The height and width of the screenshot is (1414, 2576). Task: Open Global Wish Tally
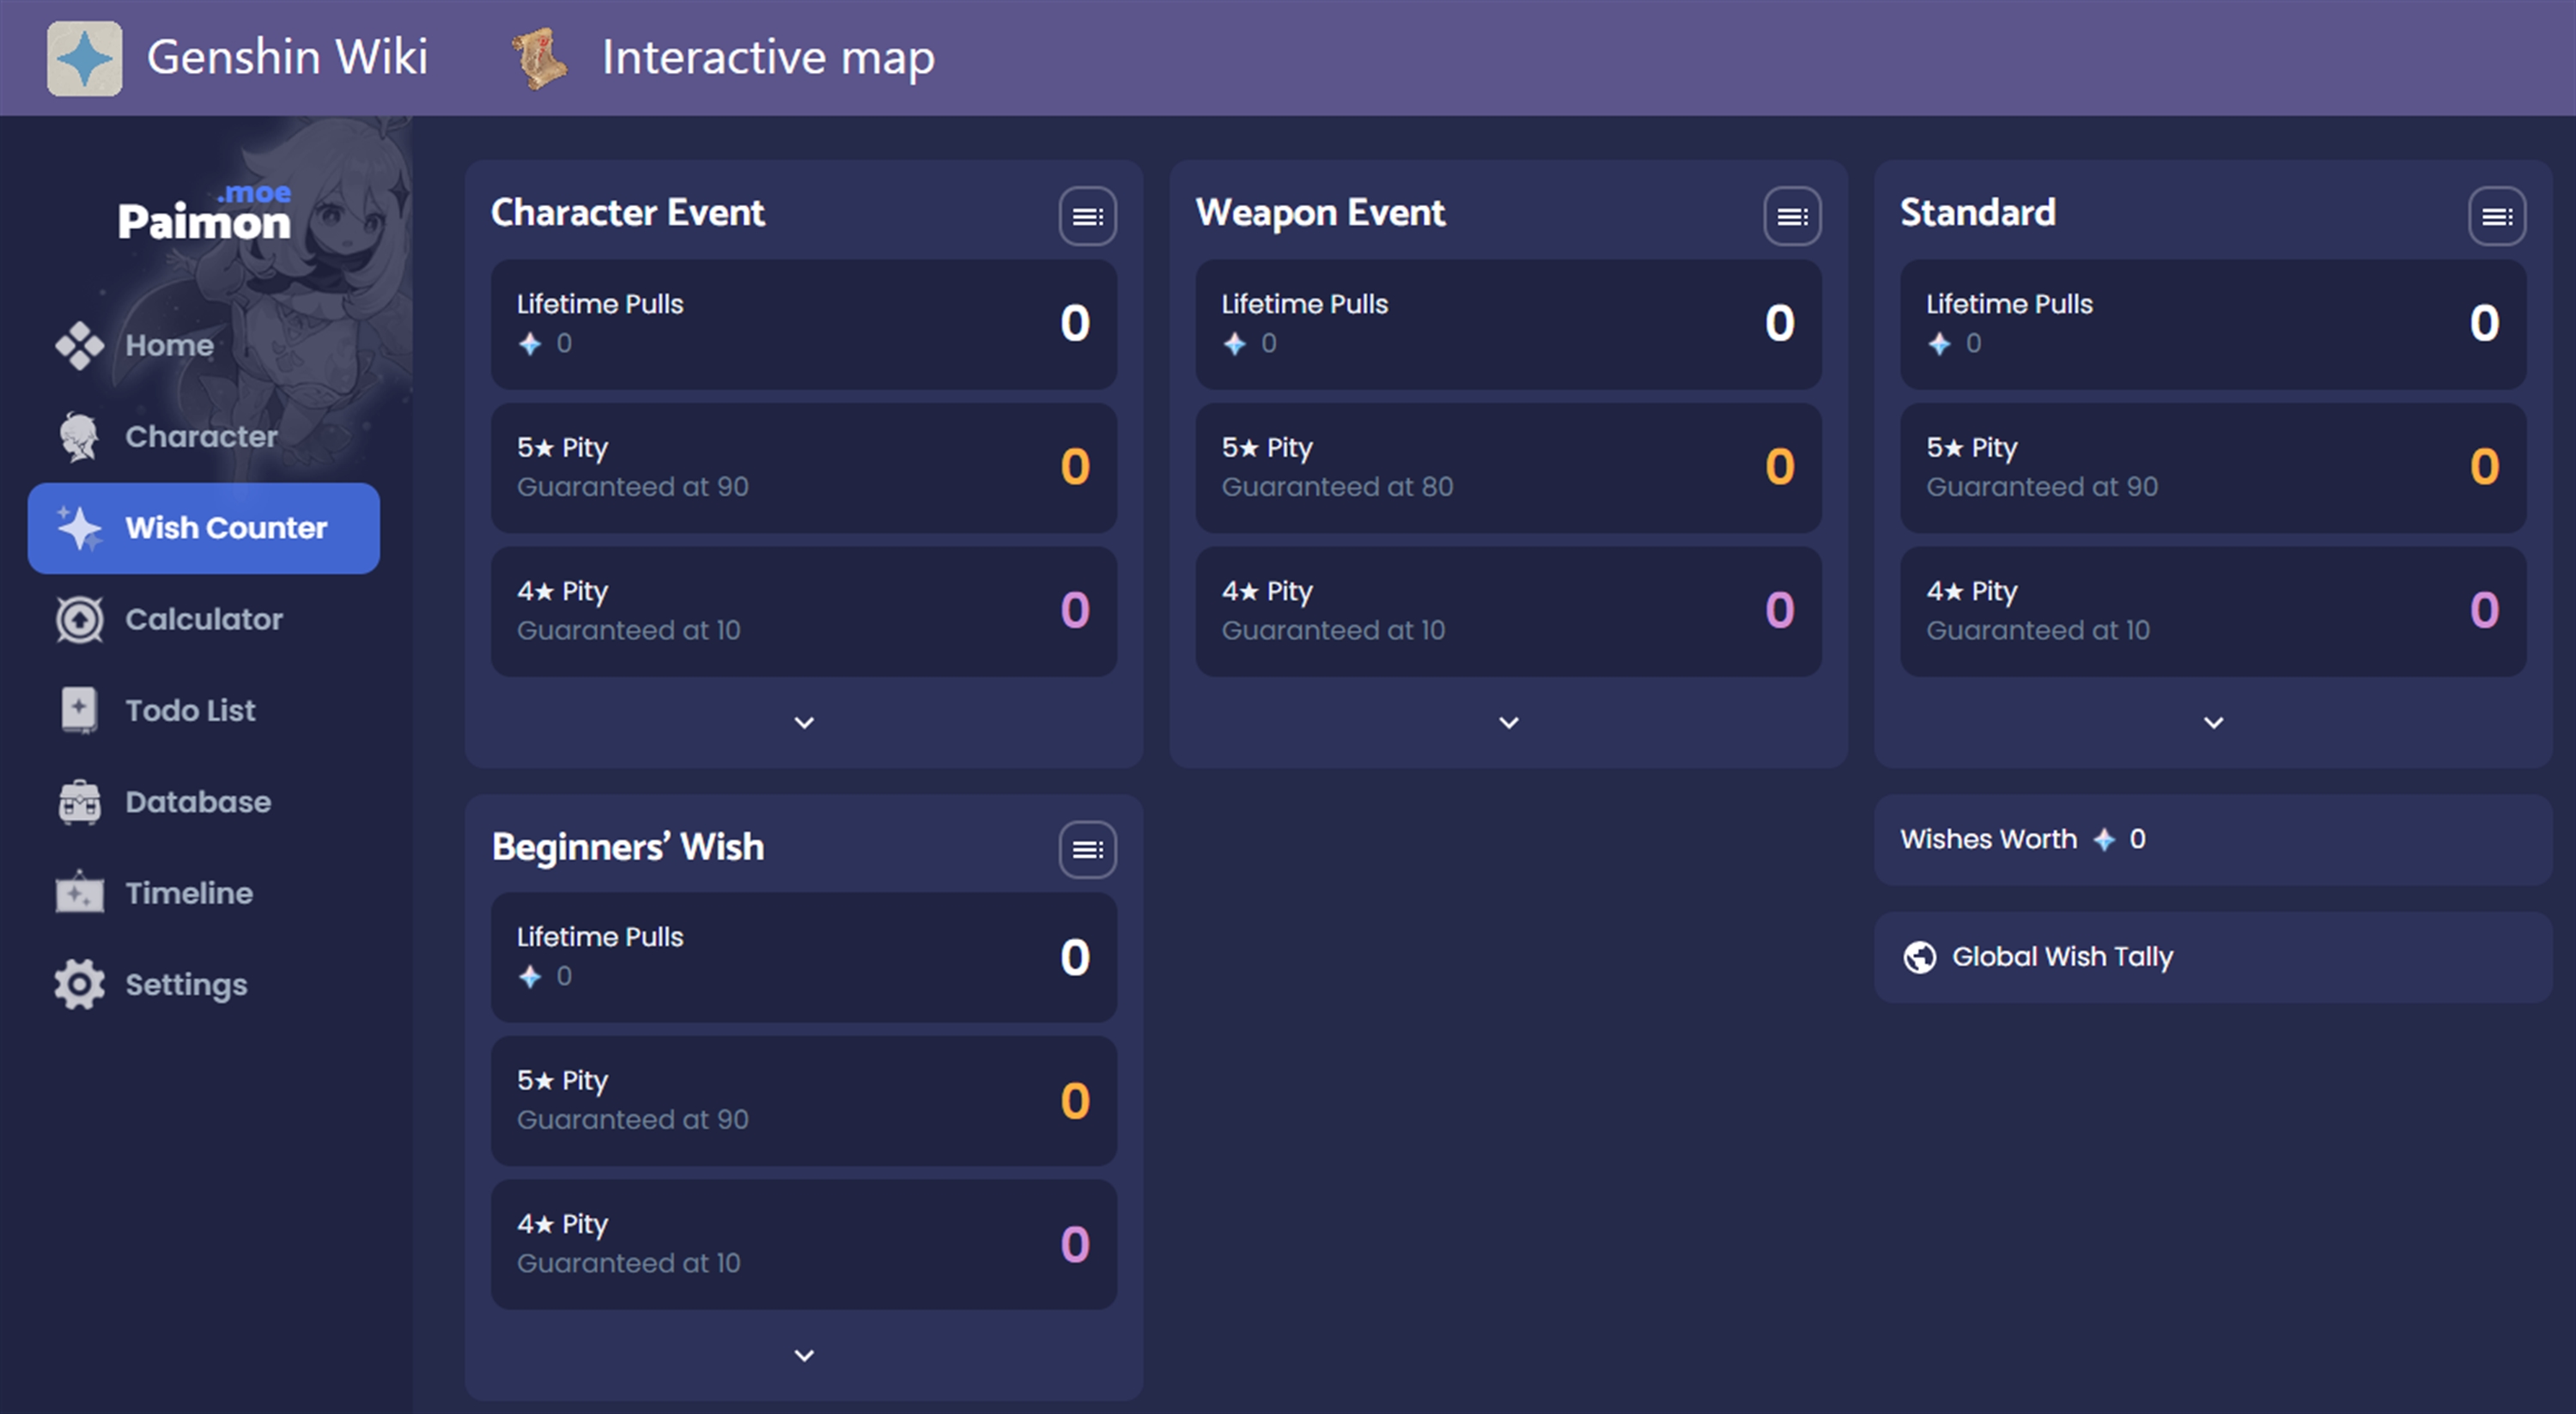2062,957
